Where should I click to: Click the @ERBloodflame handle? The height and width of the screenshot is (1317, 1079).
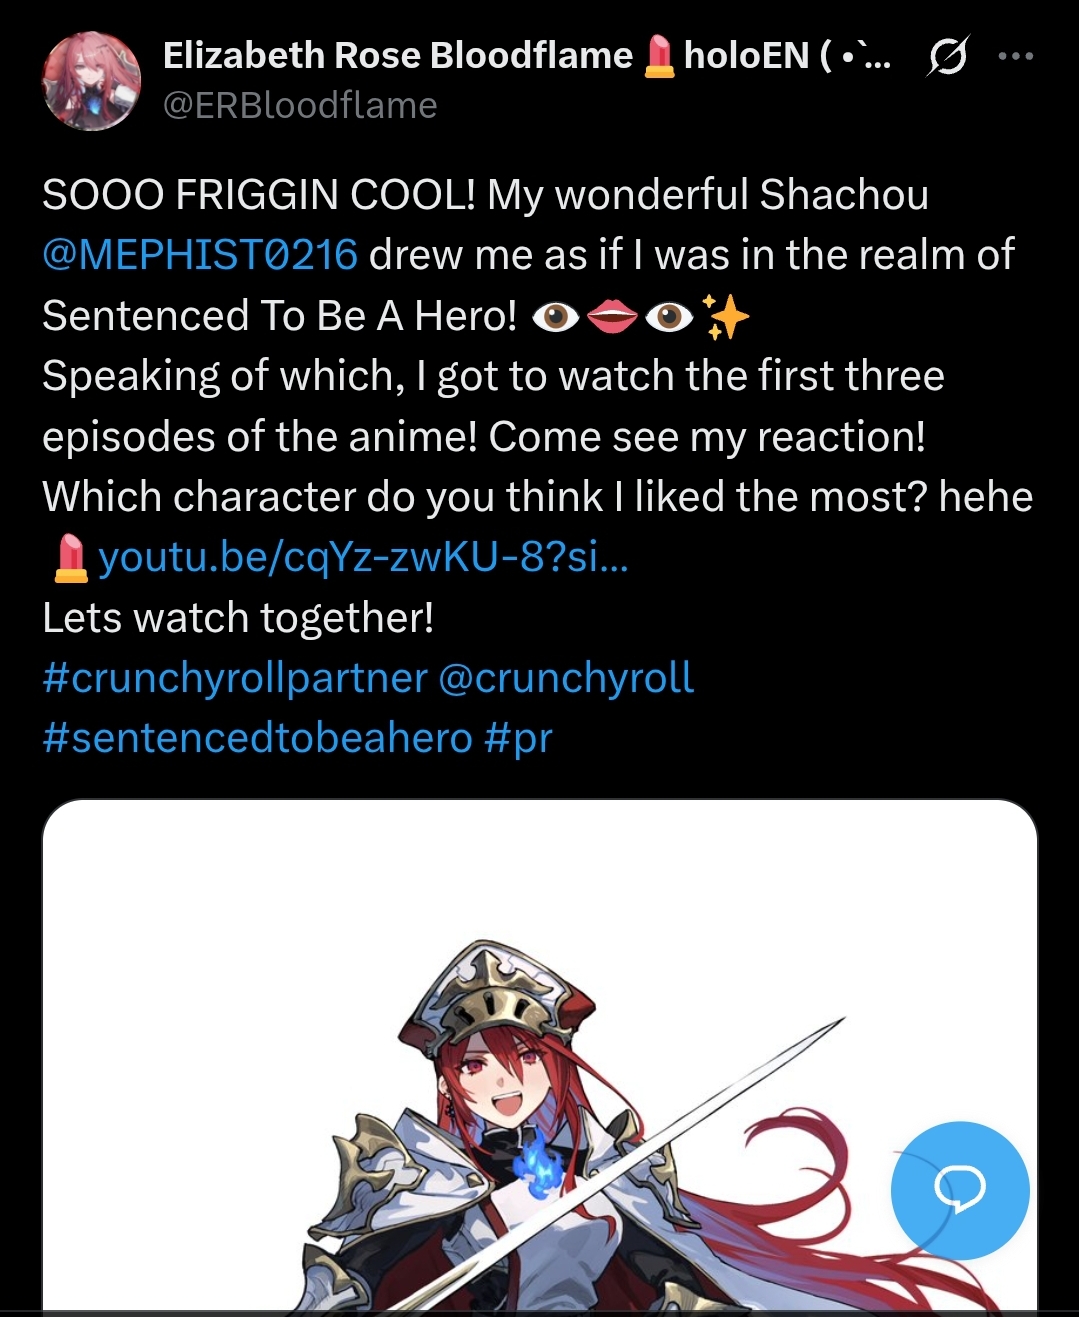pyautogui.click(x=300, y=105)
